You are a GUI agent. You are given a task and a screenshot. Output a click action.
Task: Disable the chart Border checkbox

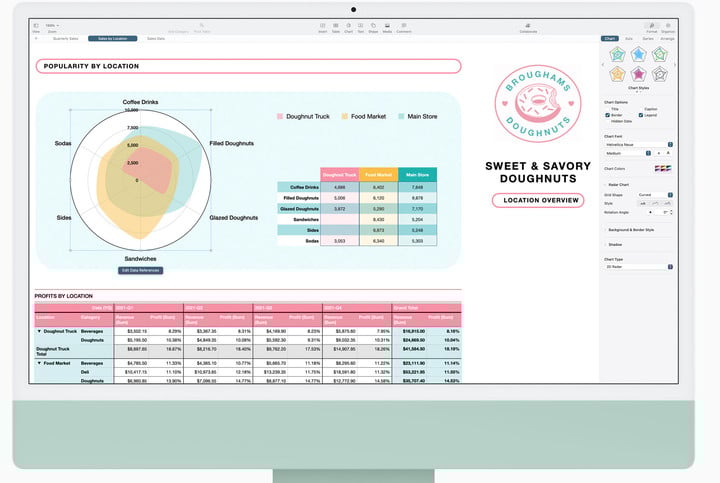(607, 114)
